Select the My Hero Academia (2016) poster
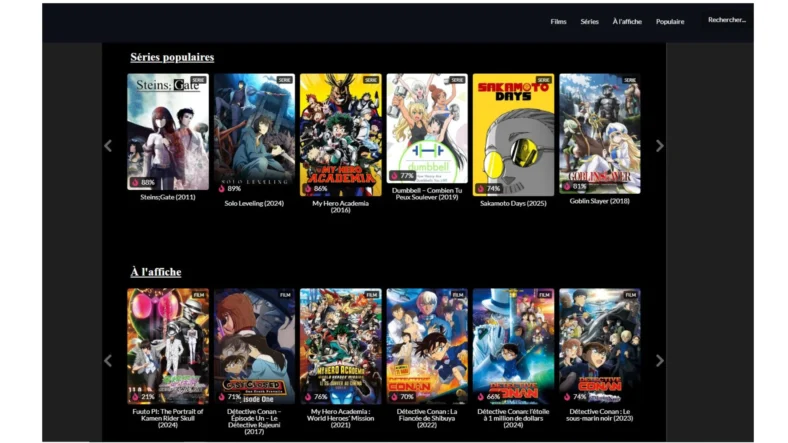Viewport: 788px width, 443px height. [x=340, y=132]
